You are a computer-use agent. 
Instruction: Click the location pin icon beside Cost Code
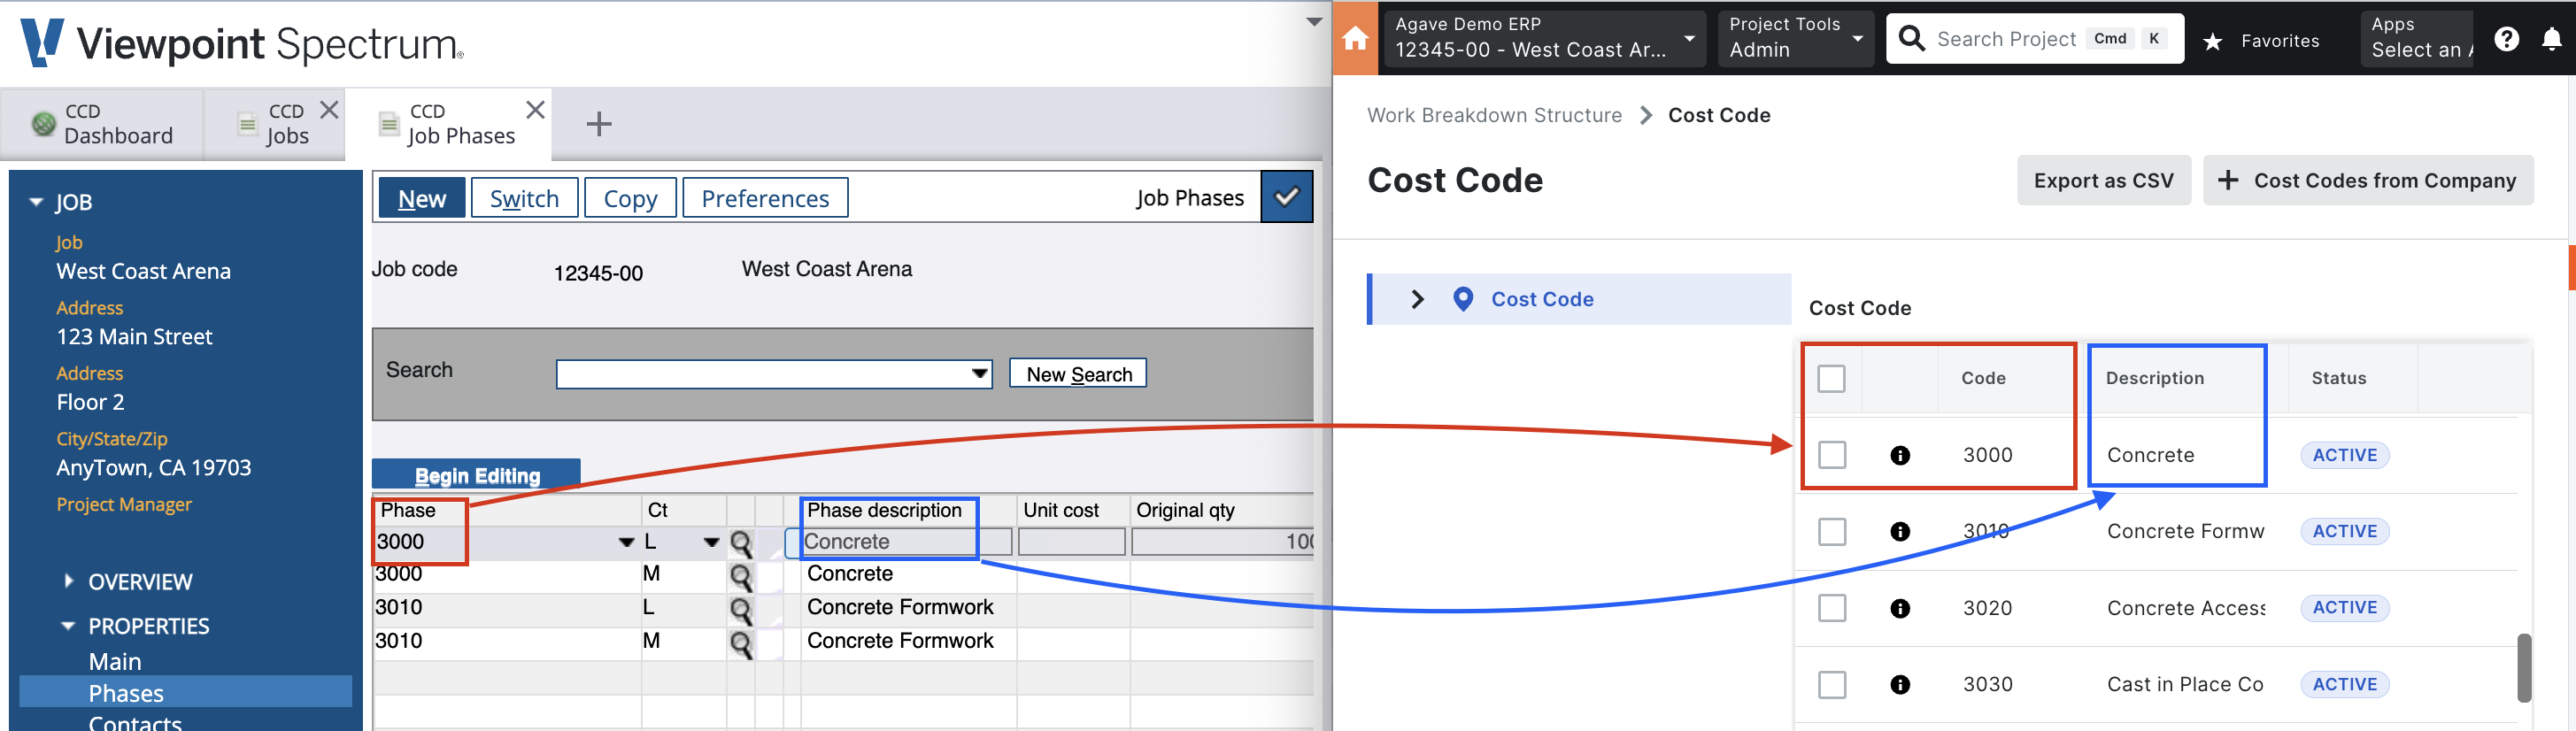point(1462,299)
